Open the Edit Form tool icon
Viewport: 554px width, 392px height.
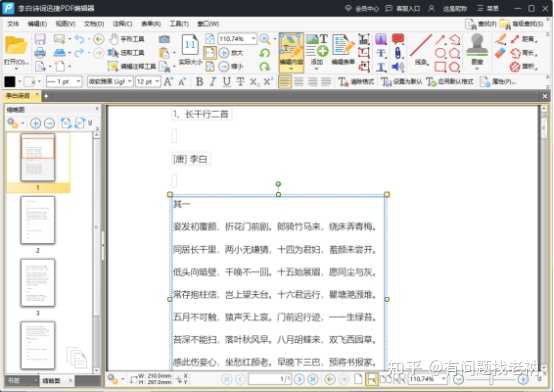[343, 49]
